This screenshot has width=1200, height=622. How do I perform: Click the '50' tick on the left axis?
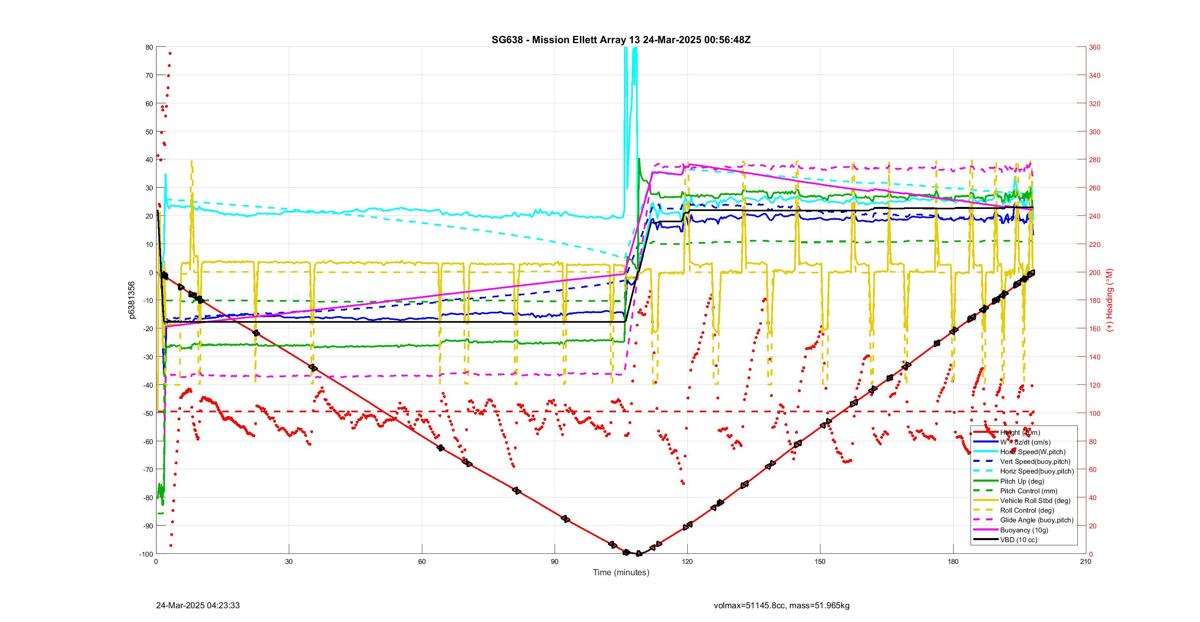(148, 132)
